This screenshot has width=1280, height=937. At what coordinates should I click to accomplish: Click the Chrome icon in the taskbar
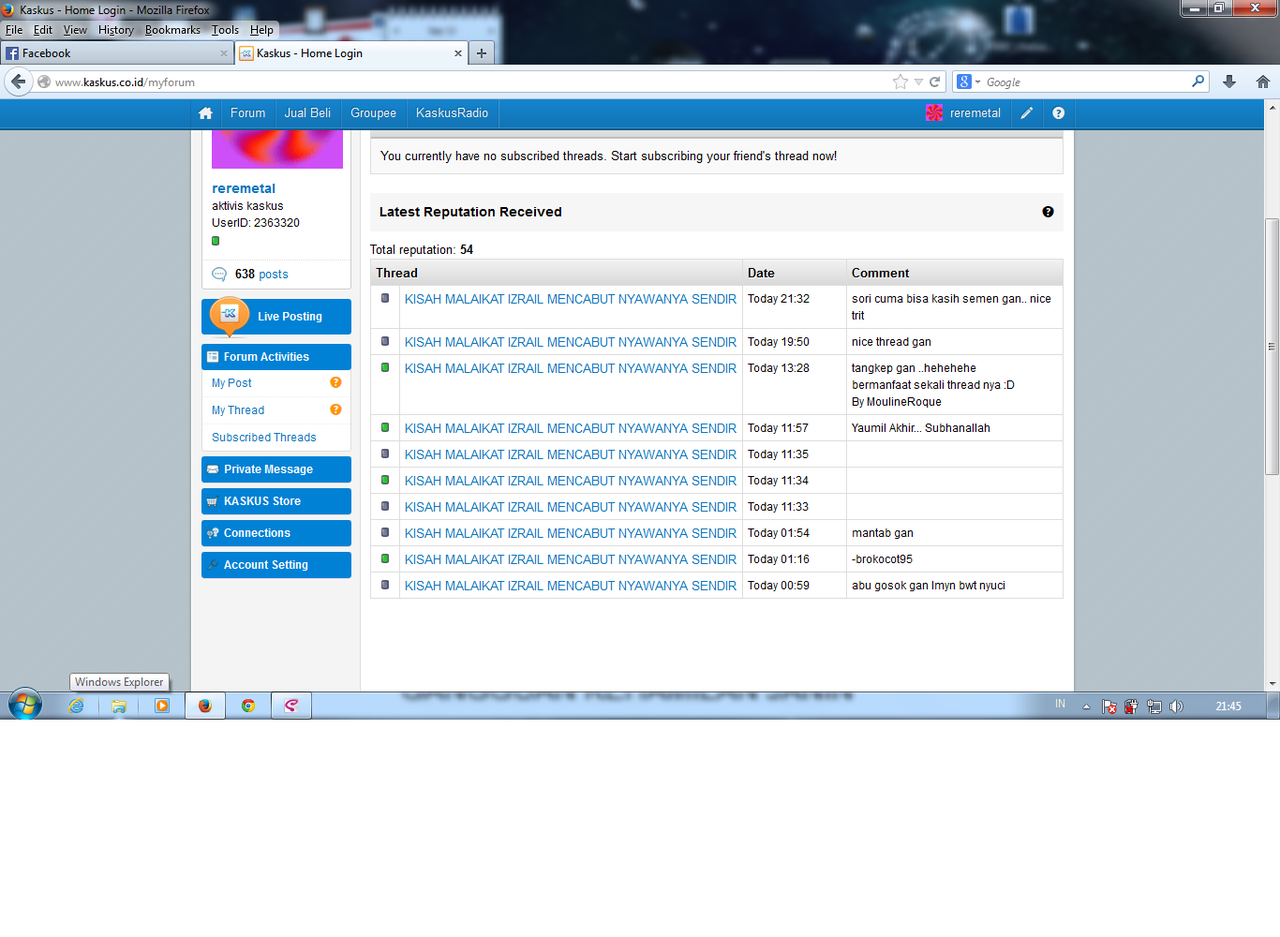(x=248, y=705)
